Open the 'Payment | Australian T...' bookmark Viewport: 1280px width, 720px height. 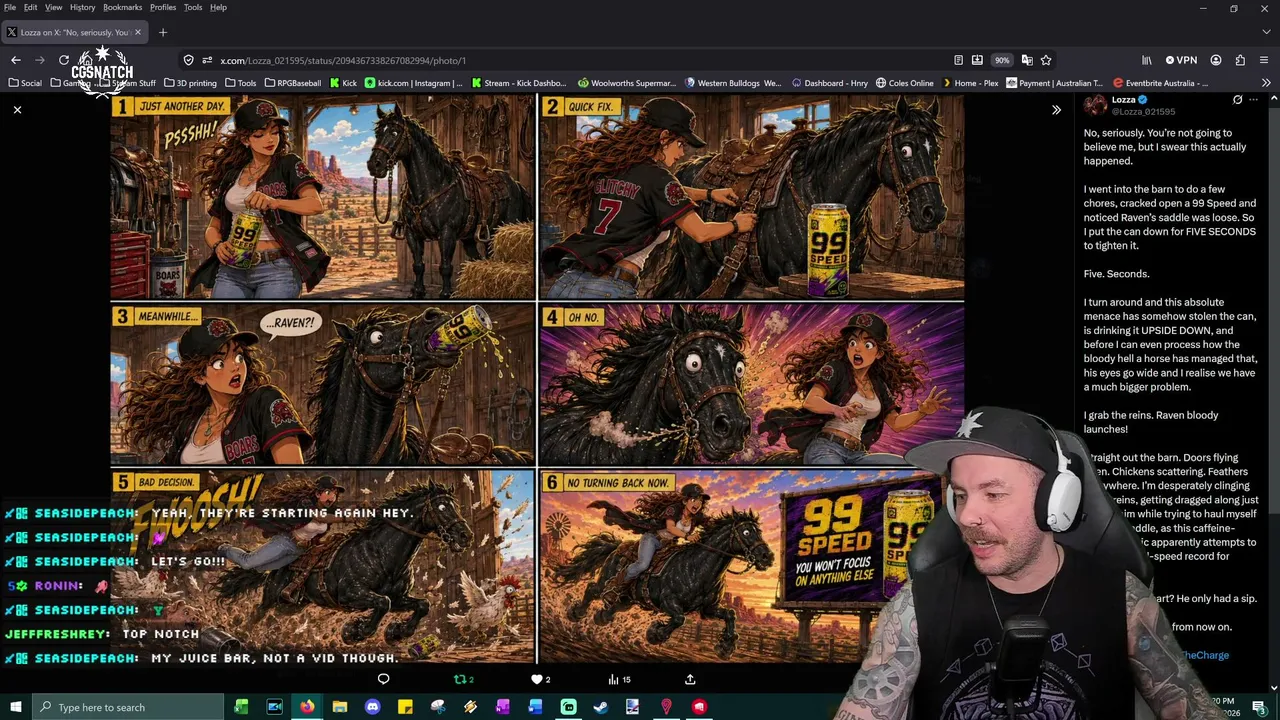click(1054, 83)
